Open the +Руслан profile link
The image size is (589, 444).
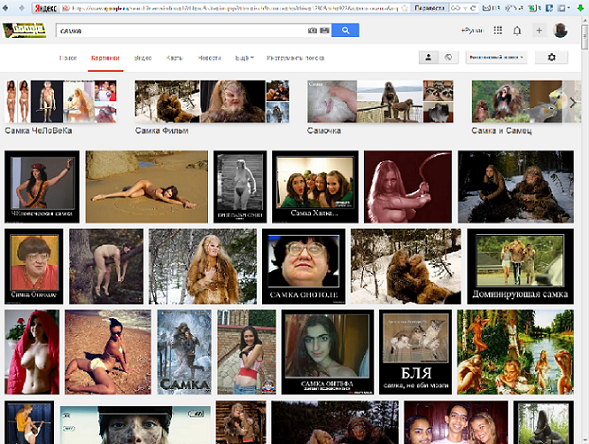[472, 30]
